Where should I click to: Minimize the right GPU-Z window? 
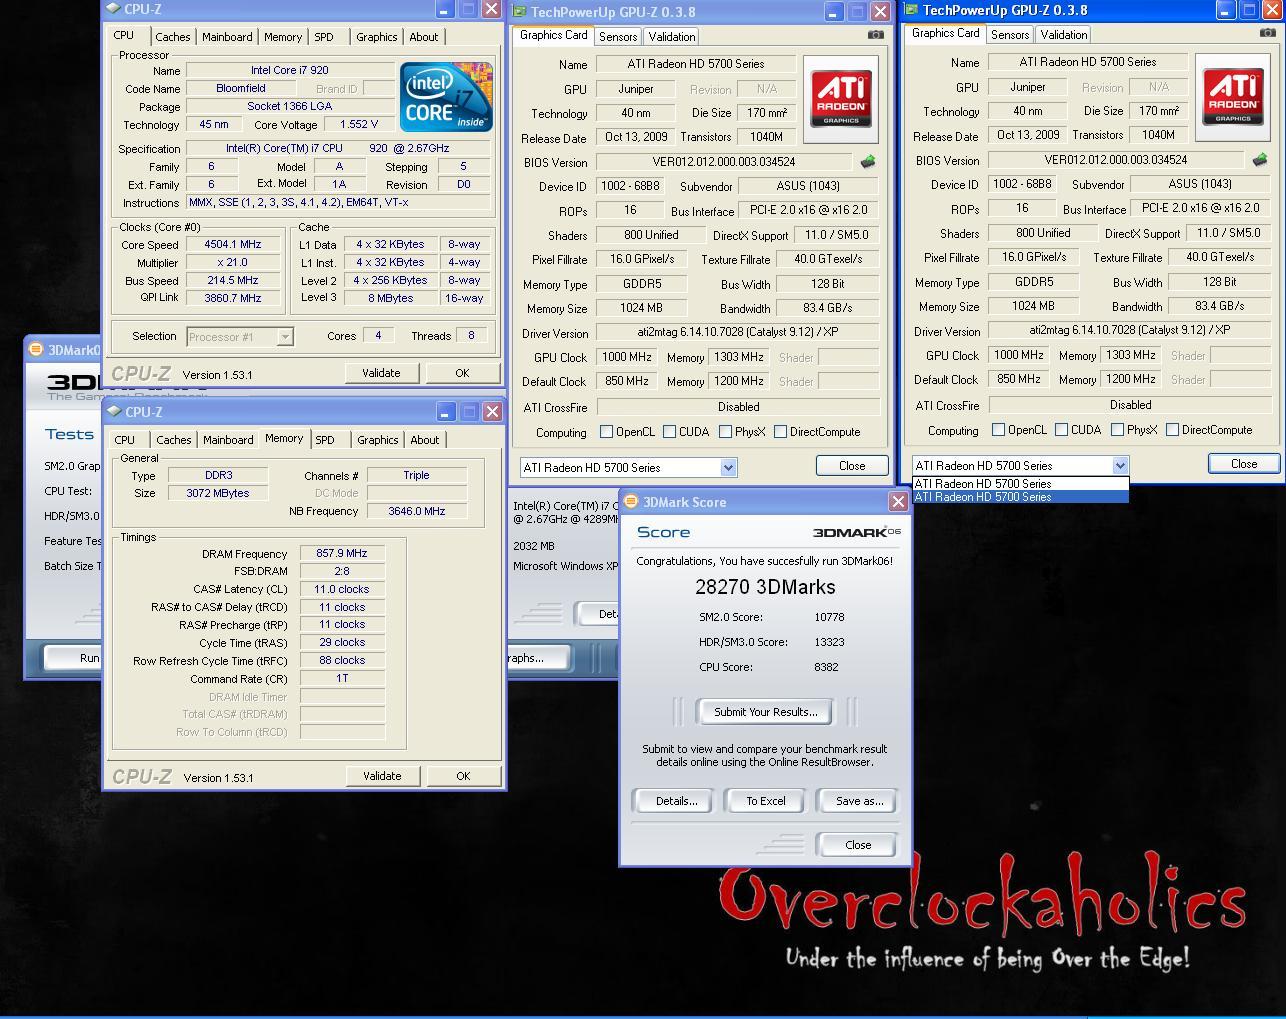tap(1226, 10)
